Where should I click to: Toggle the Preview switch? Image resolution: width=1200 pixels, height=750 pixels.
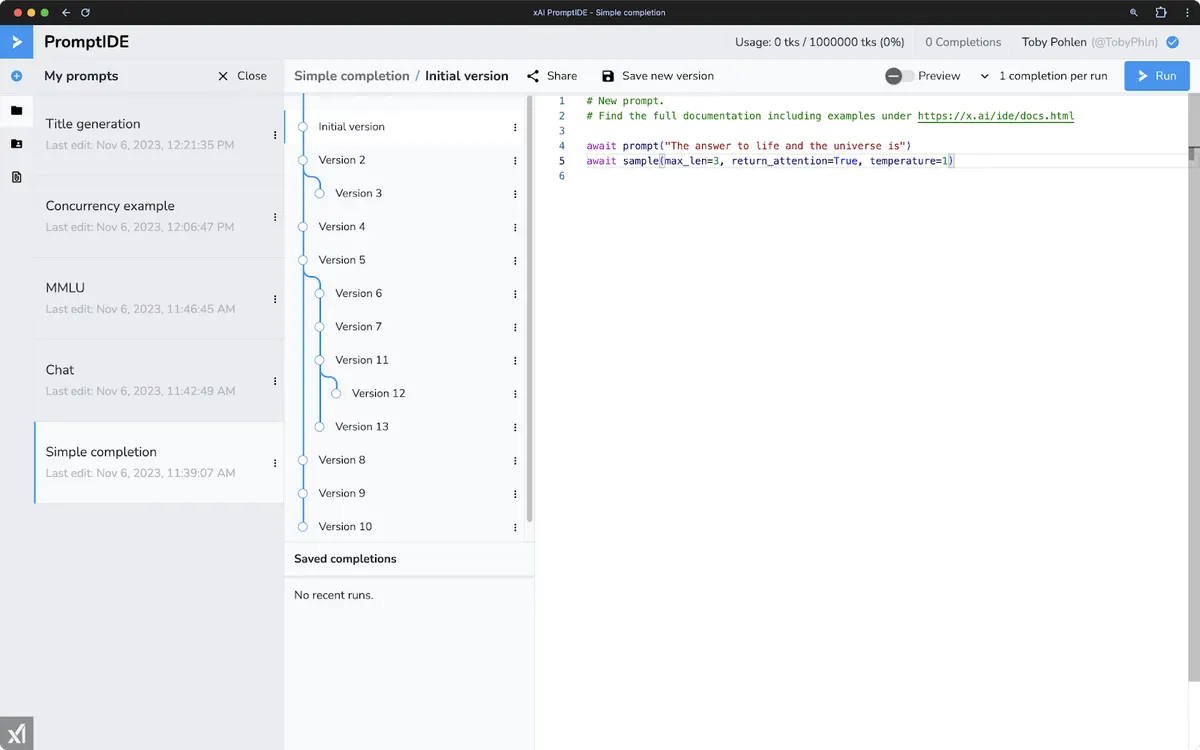[x=899, y=76]
